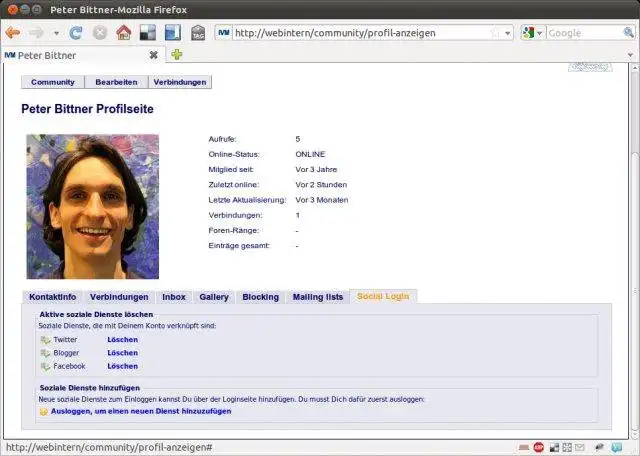This screenshot has width=640, height=456.
Task: Go to the home page icon
Action: [x=124, y=33]
